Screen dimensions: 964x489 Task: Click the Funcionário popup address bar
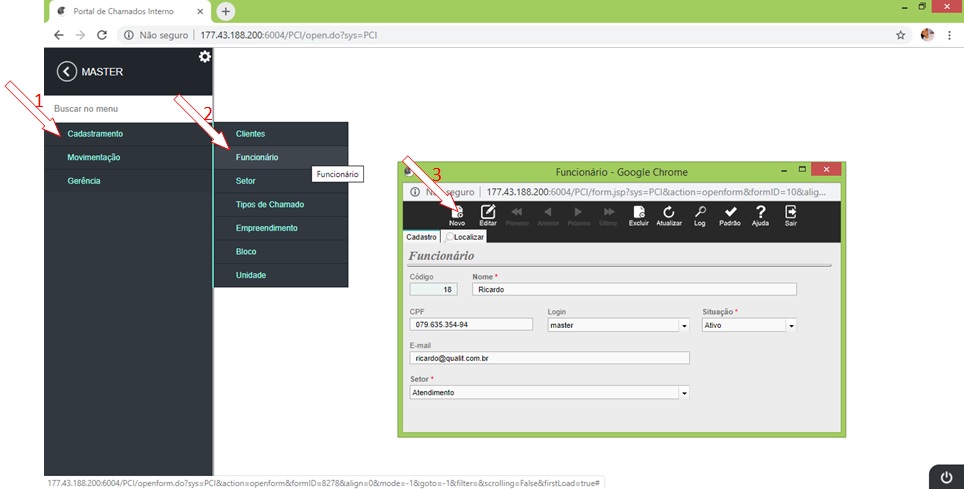(x=622, y=192)
